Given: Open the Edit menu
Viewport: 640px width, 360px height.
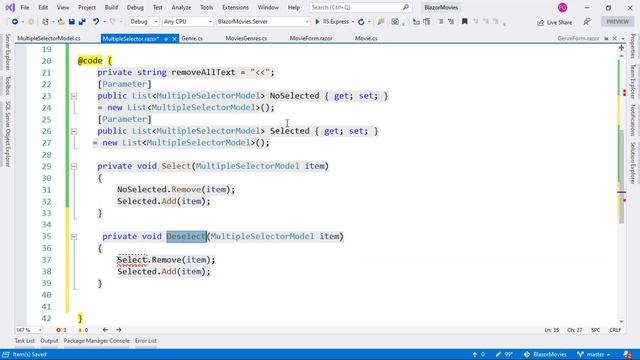Looking at the screenshot, I should [x=43, y=7].
